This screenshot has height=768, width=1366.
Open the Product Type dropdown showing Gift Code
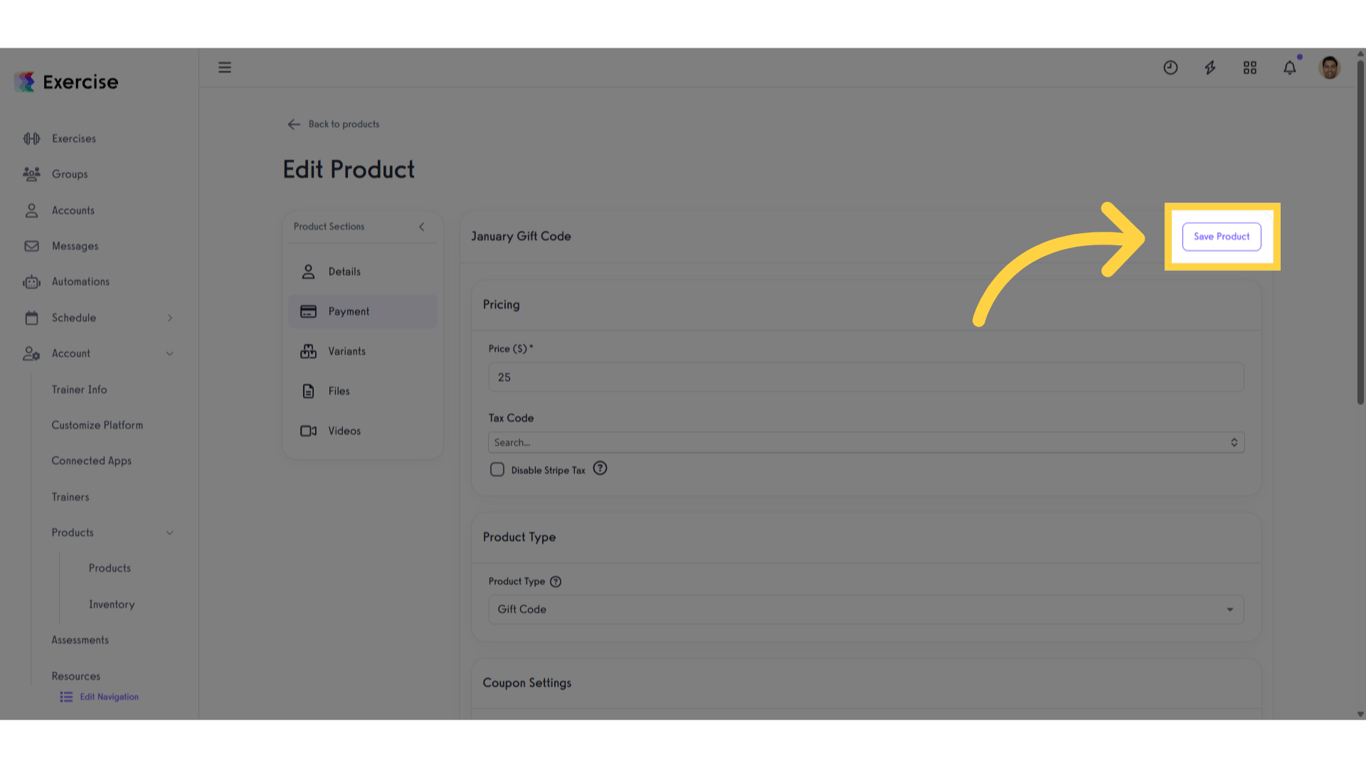(x=865, y=609)
